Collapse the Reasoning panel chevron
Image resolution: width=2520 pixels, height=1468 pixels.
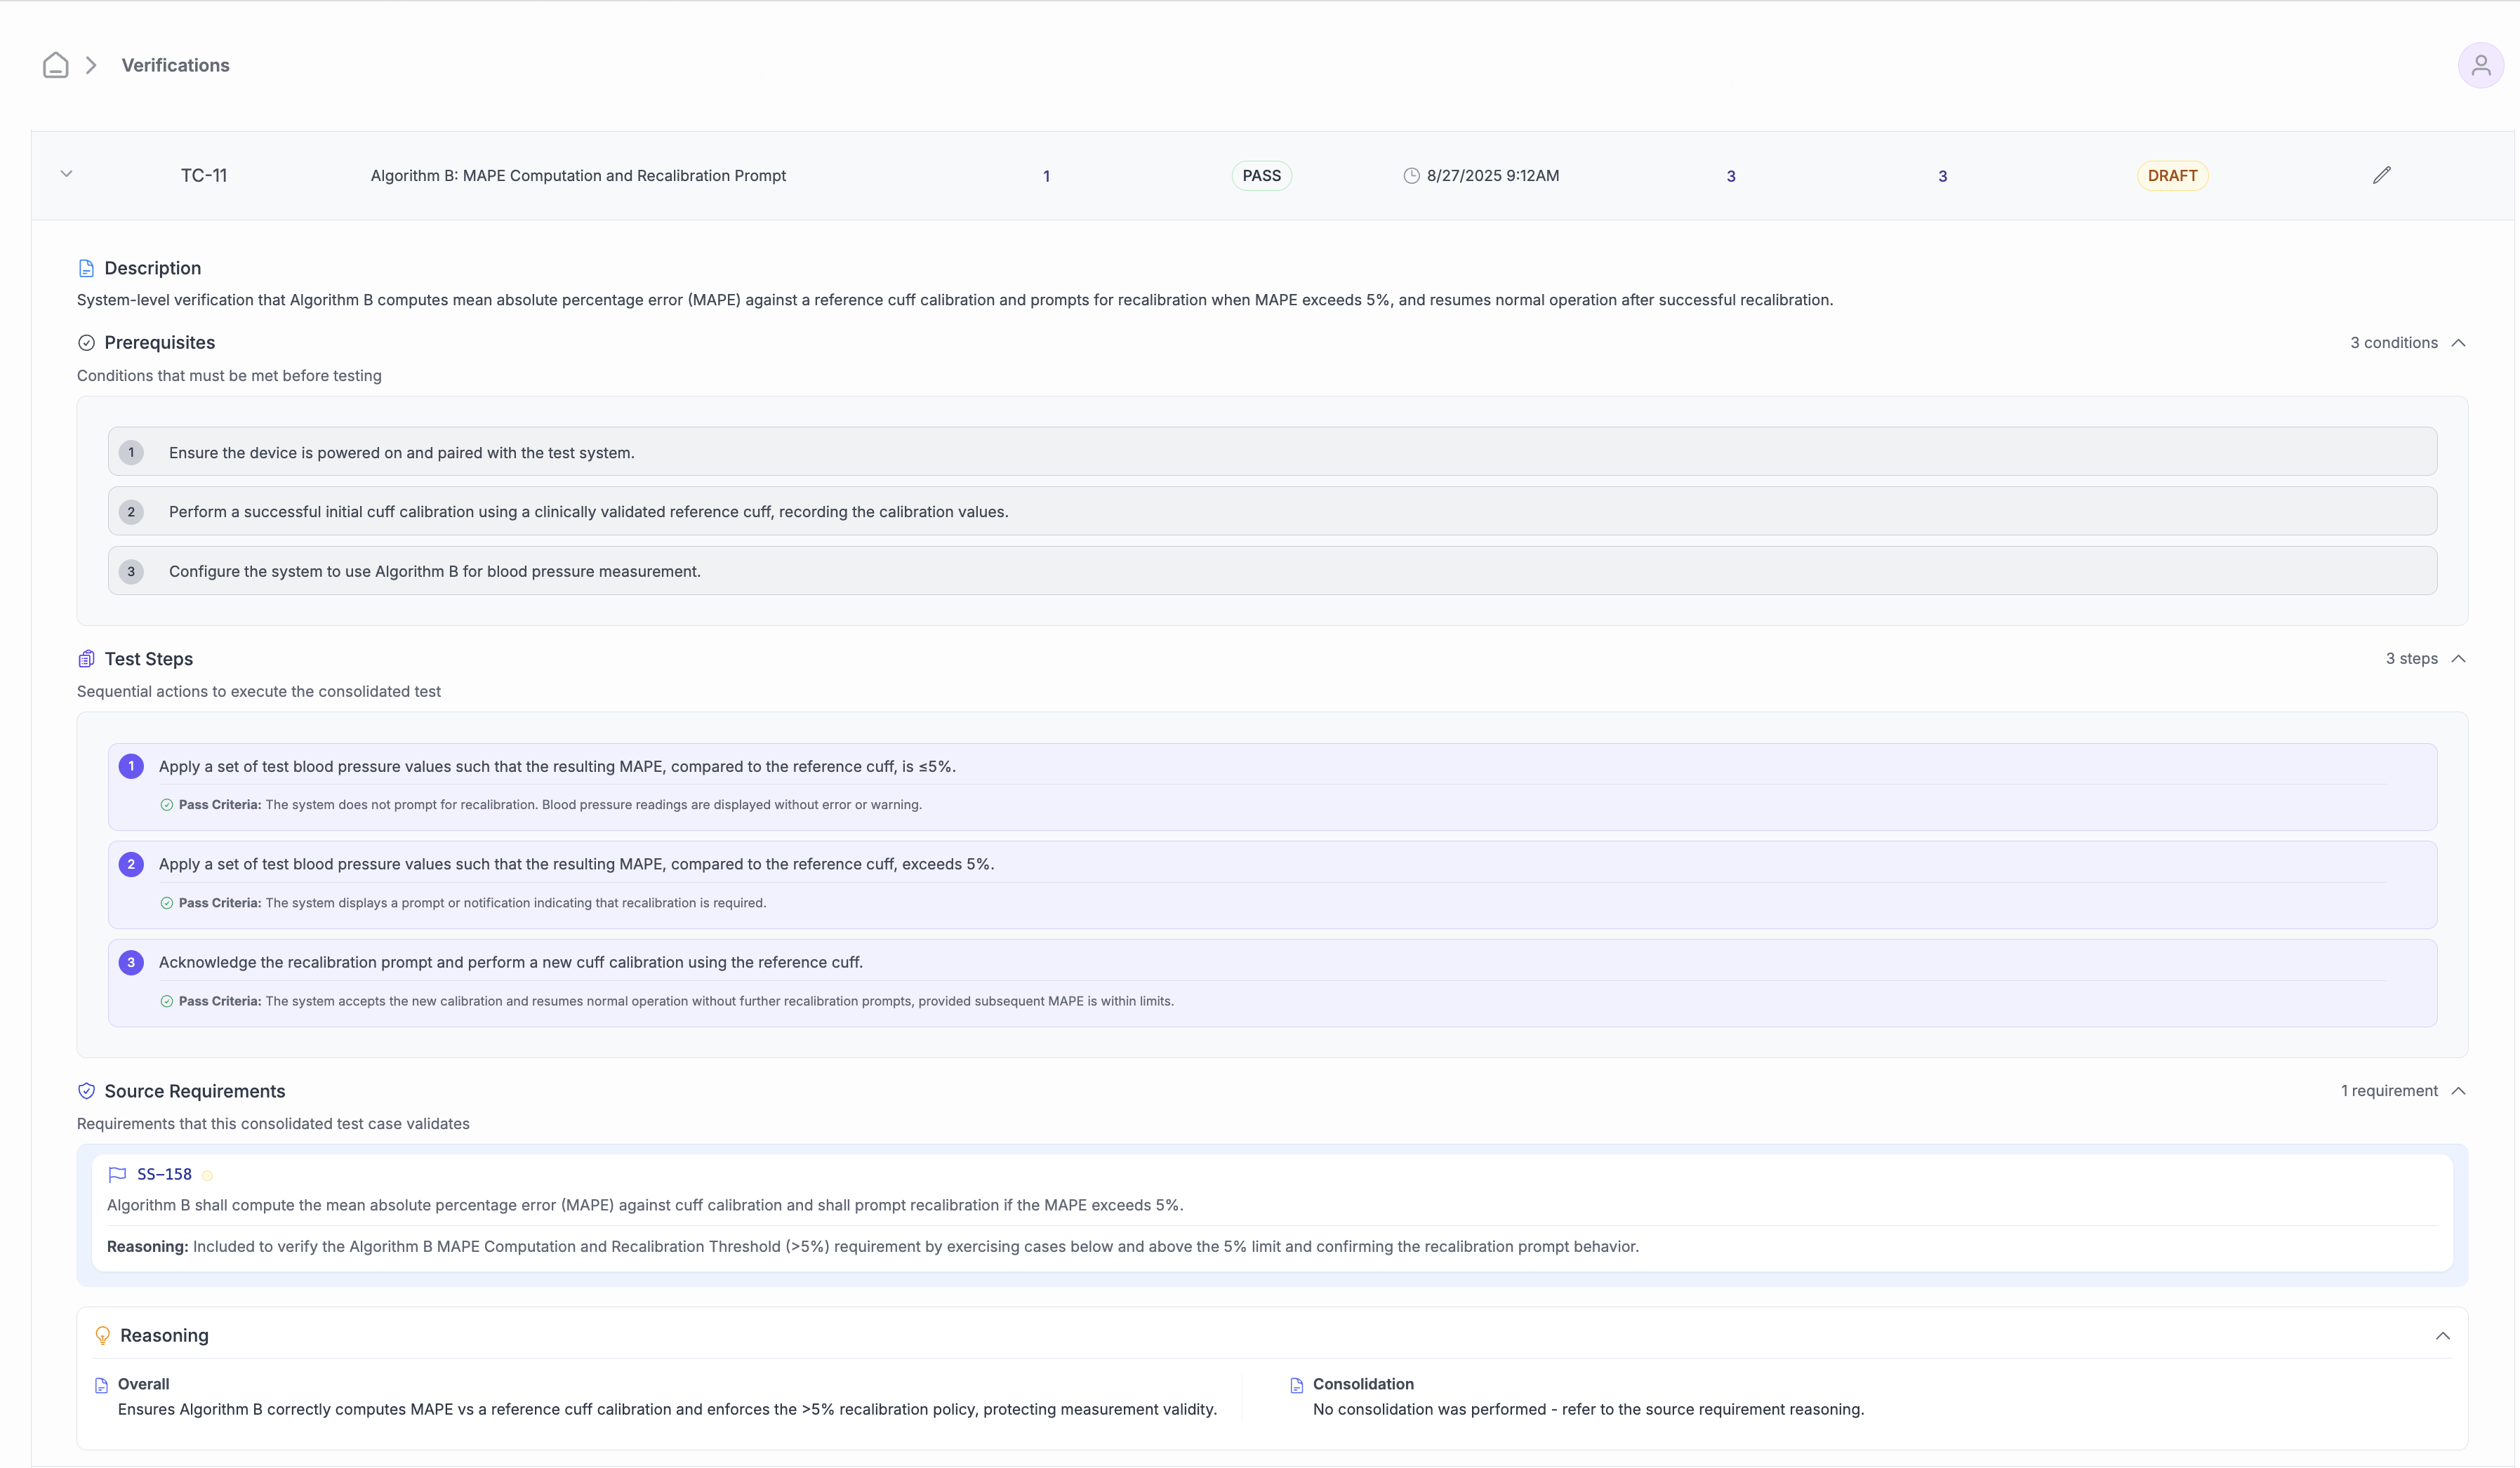[2444, 1335]
